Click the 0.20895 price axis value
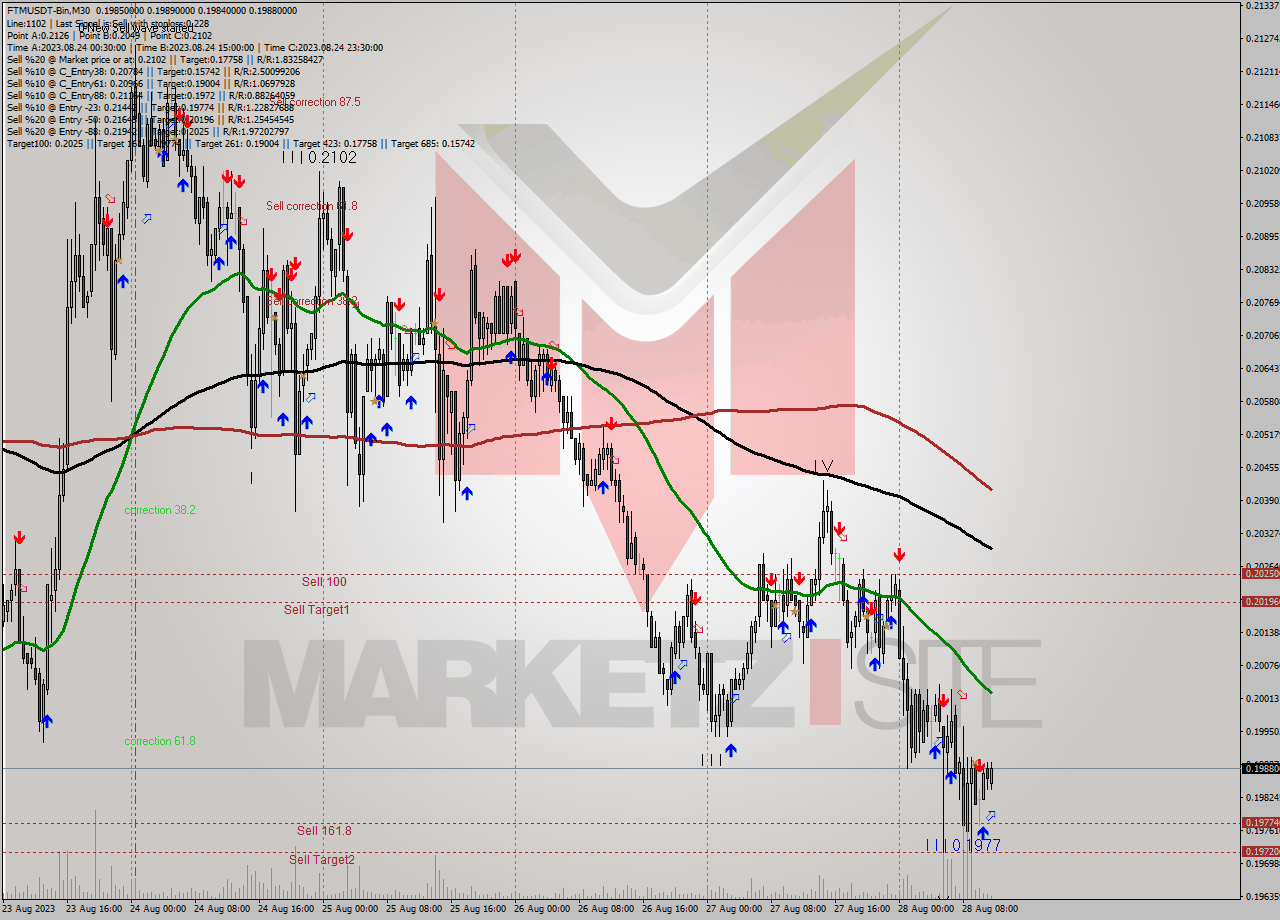This screenshot has height=920, width=1280. point(1262,237)
